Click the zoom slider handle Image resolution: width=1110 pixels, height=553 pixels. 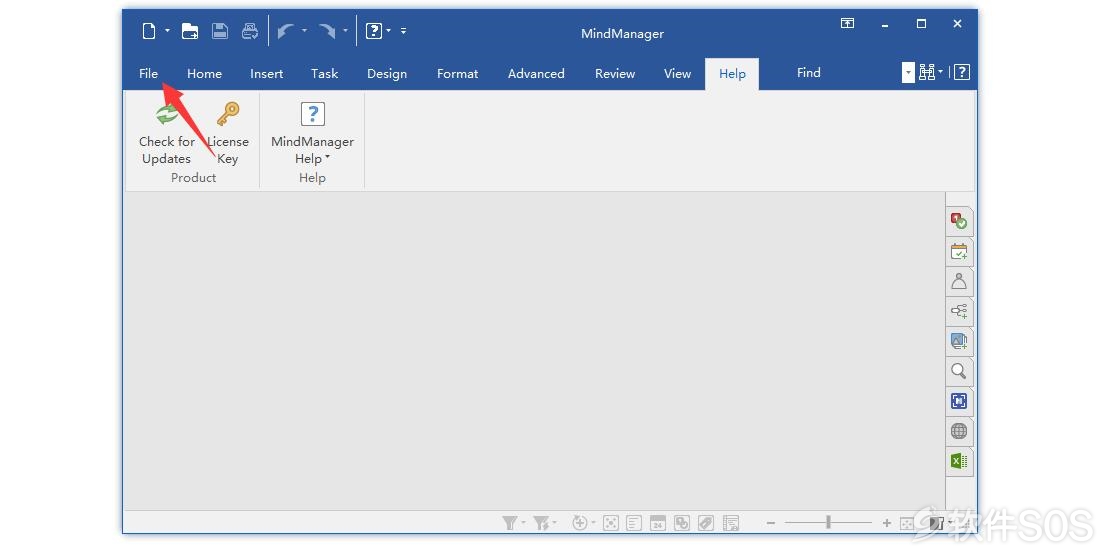[828, 523]
